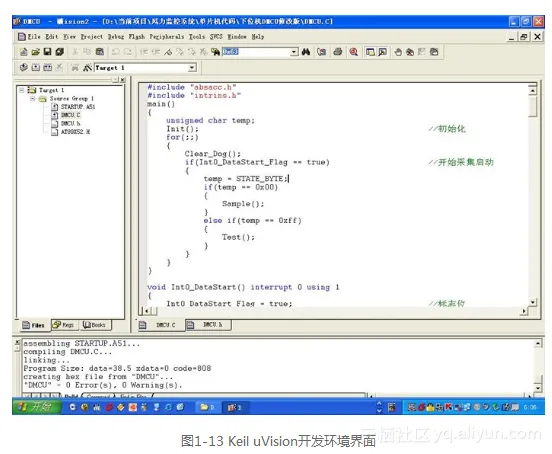Viewport: 552px width, 454px height.
Task: Toggle the Output Window icon
Action: point(382,52)
